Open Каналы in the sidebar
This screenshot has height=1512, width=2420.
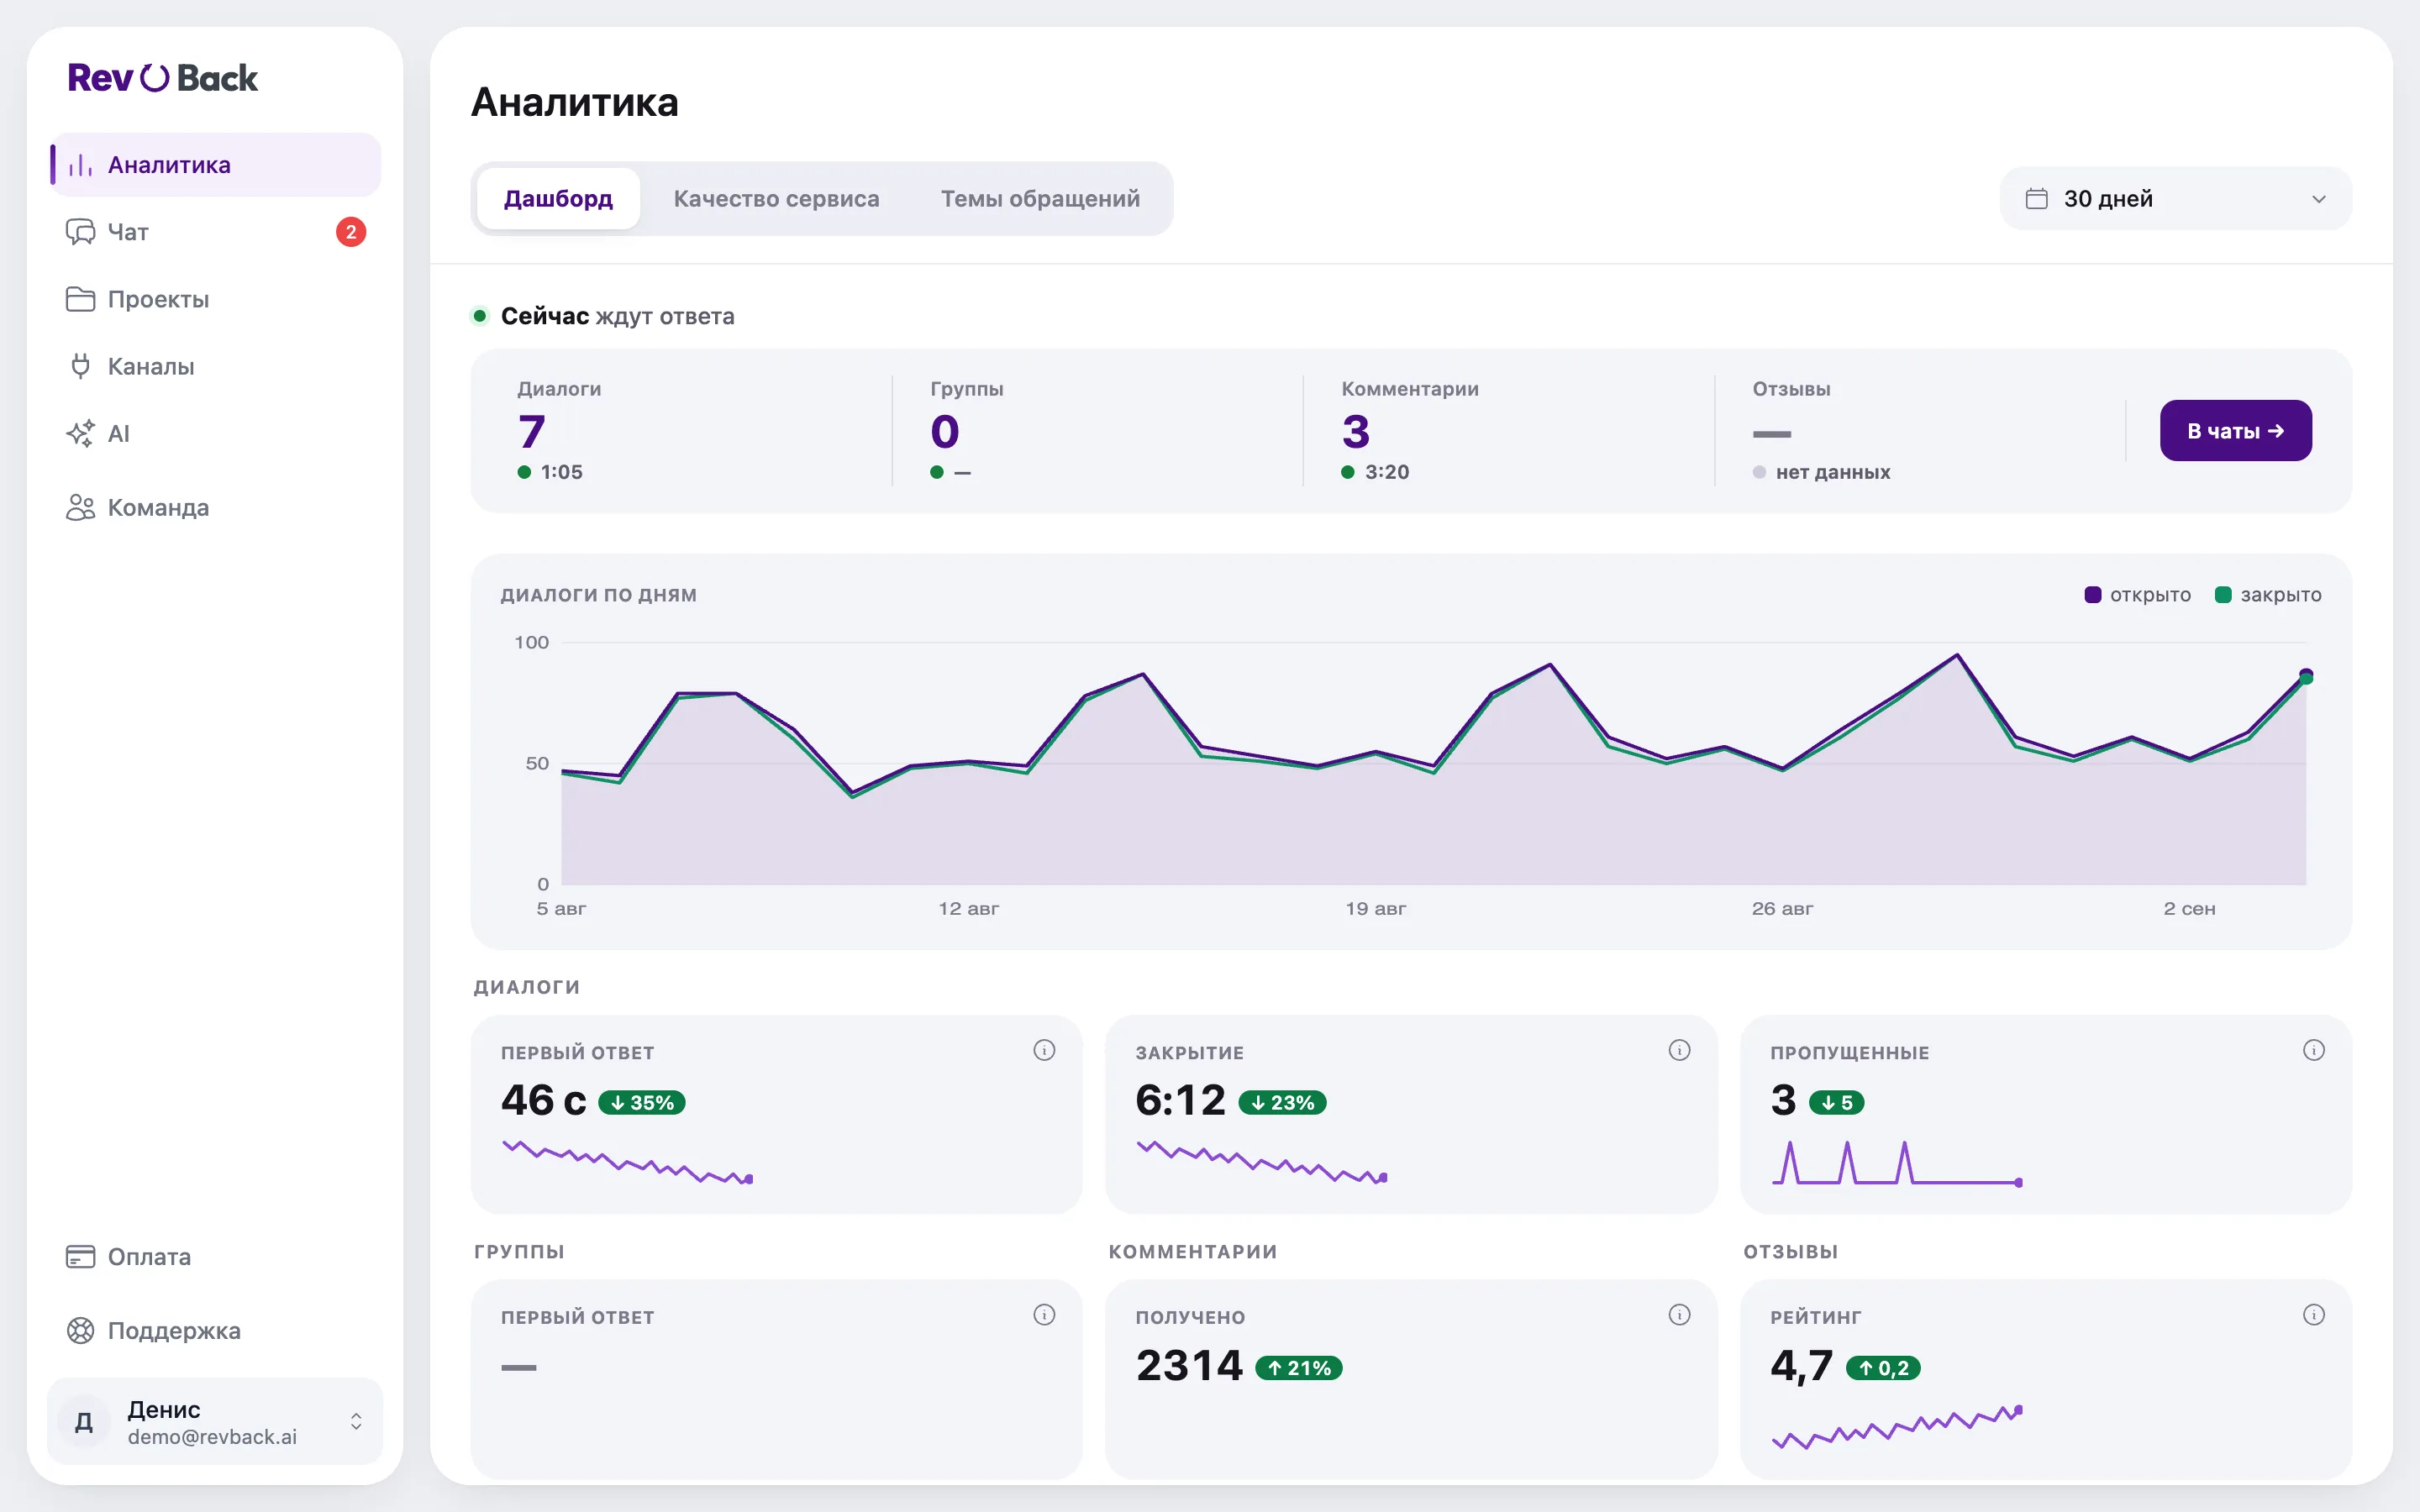tap(215, 366)
